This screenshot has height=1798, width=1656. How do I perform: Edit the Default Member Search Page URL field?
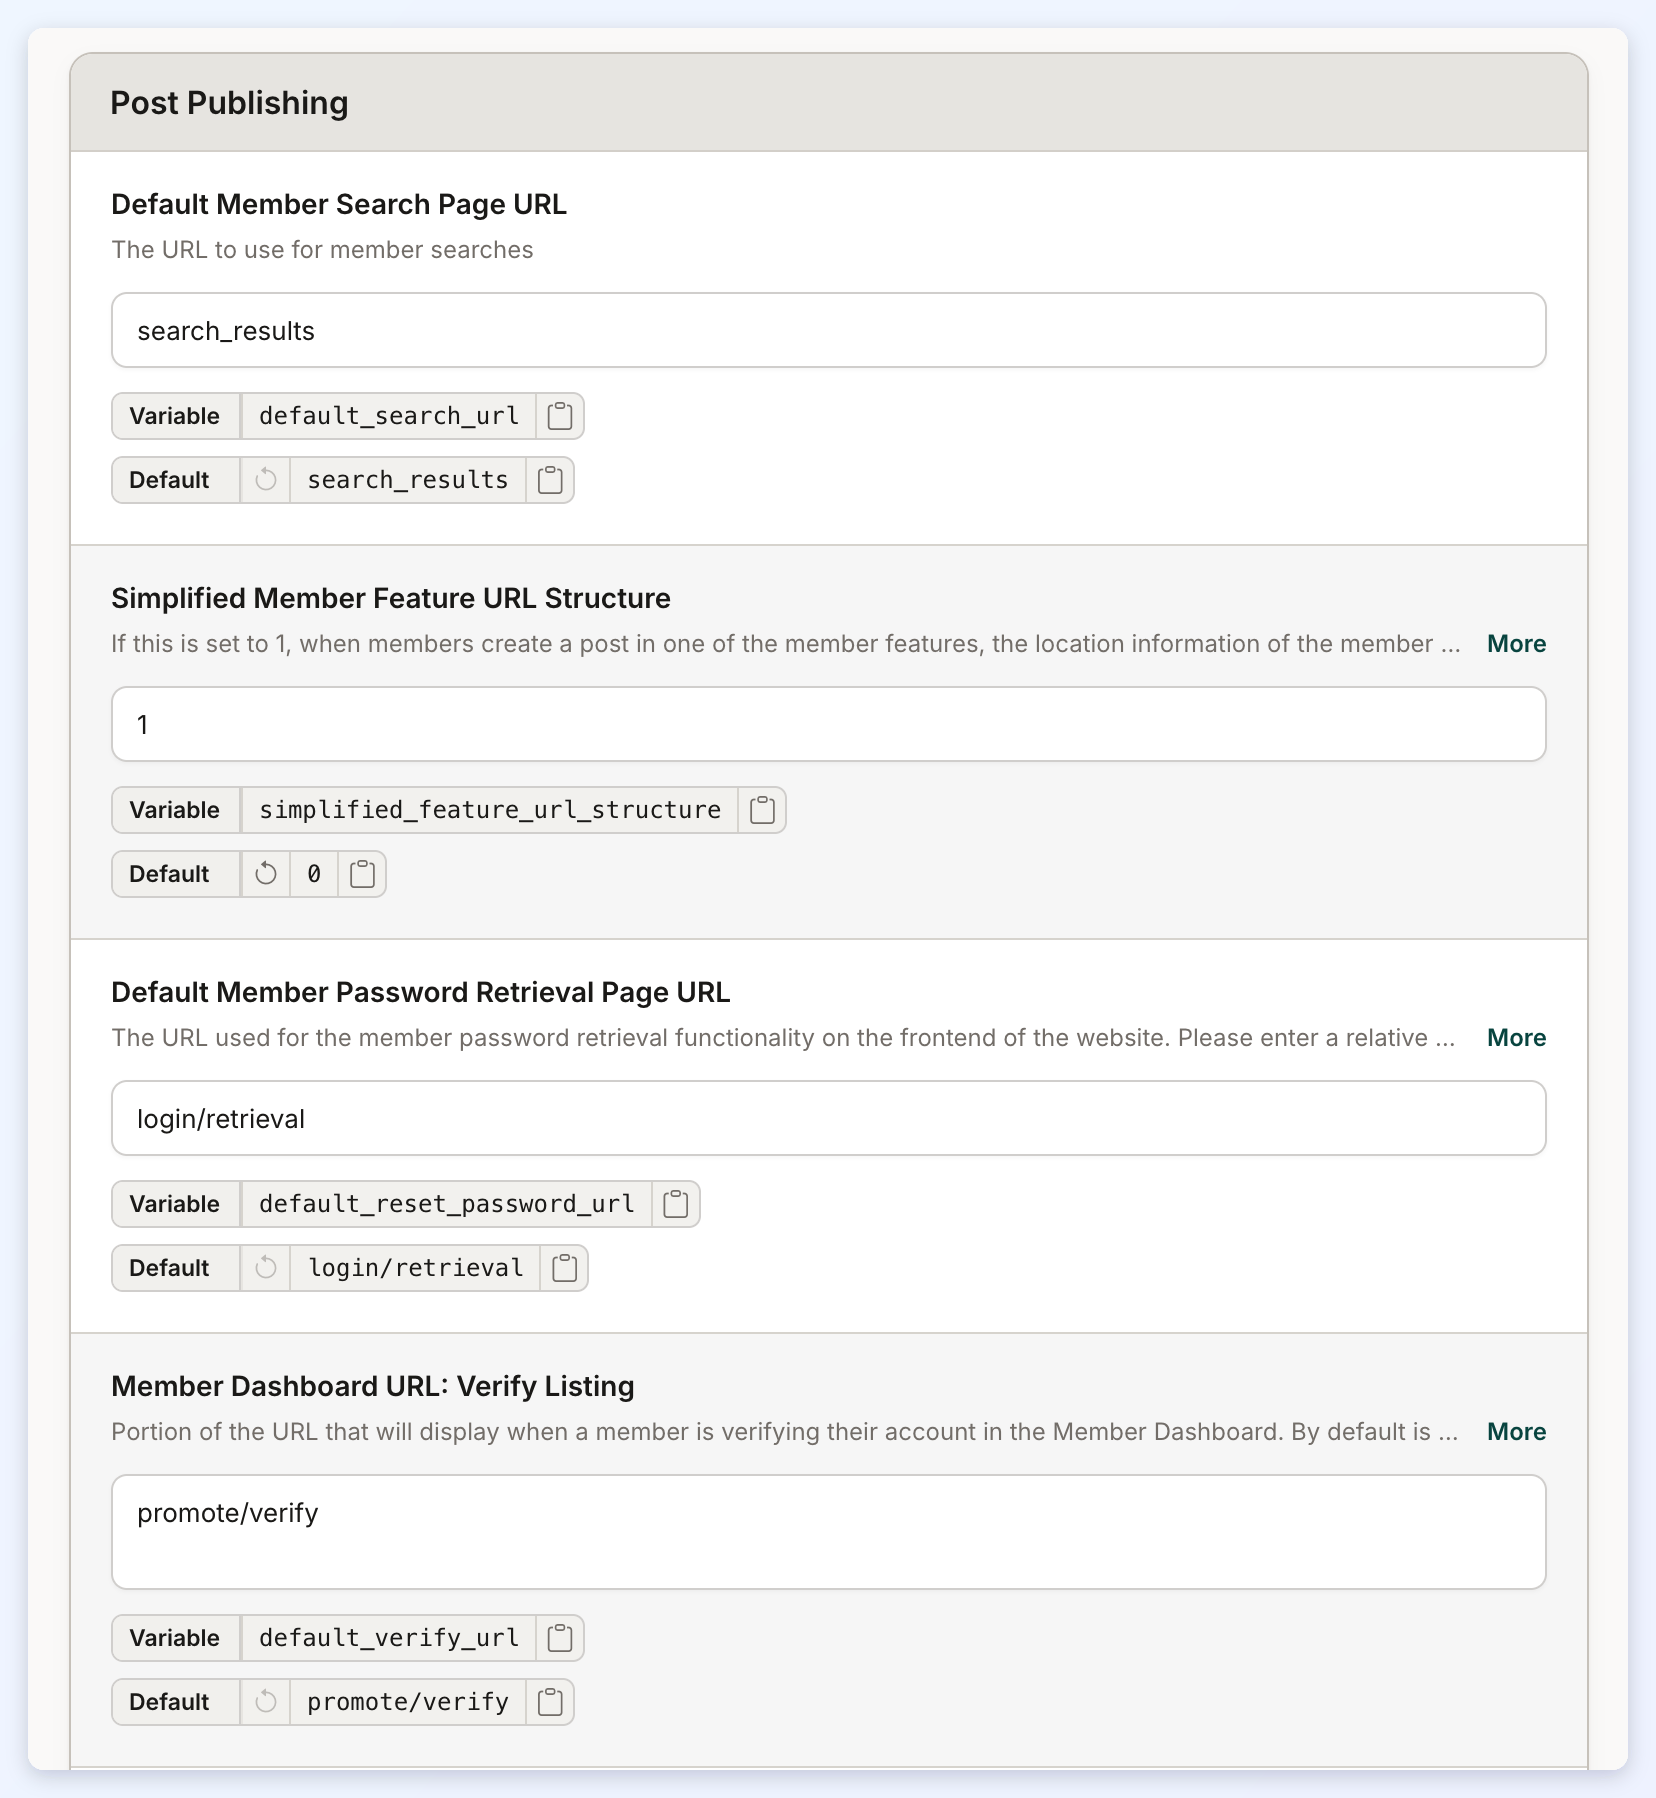click(829, 330)
